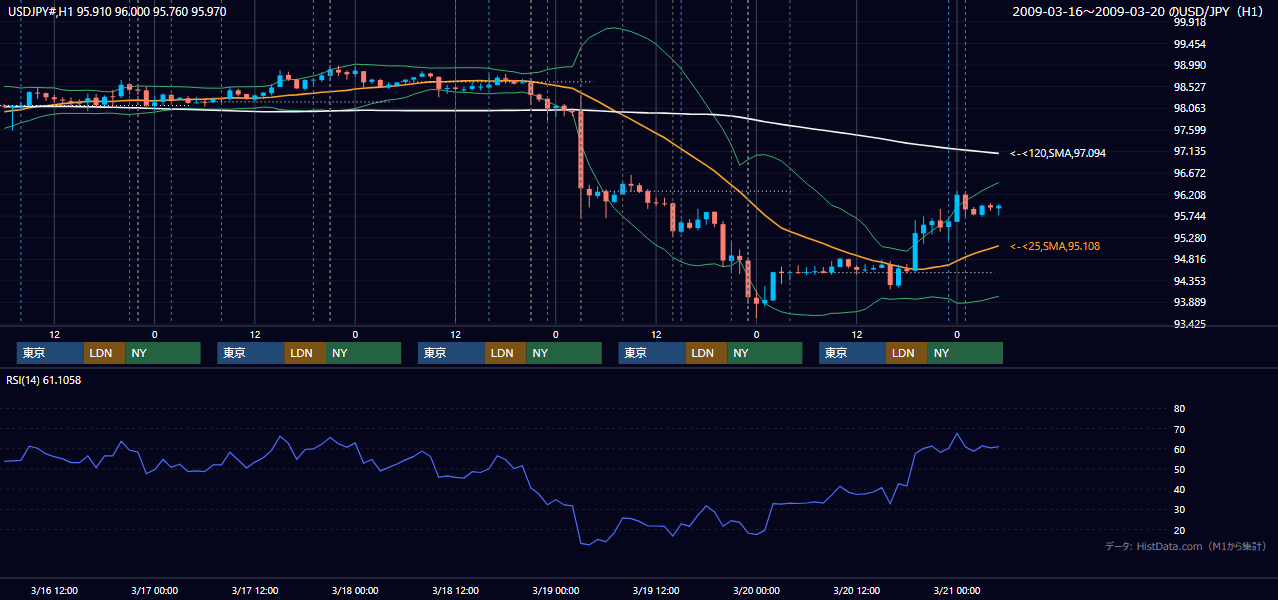Click the 3/19 00:00 time axis label
The image size is (1278, 600).
tap(556, 590)
